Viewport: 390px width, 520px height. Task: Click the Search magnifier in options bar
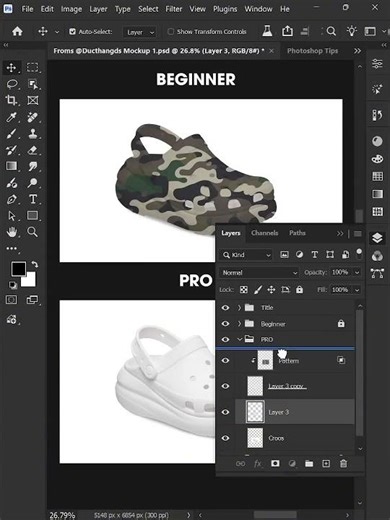(x=331, y=31)
